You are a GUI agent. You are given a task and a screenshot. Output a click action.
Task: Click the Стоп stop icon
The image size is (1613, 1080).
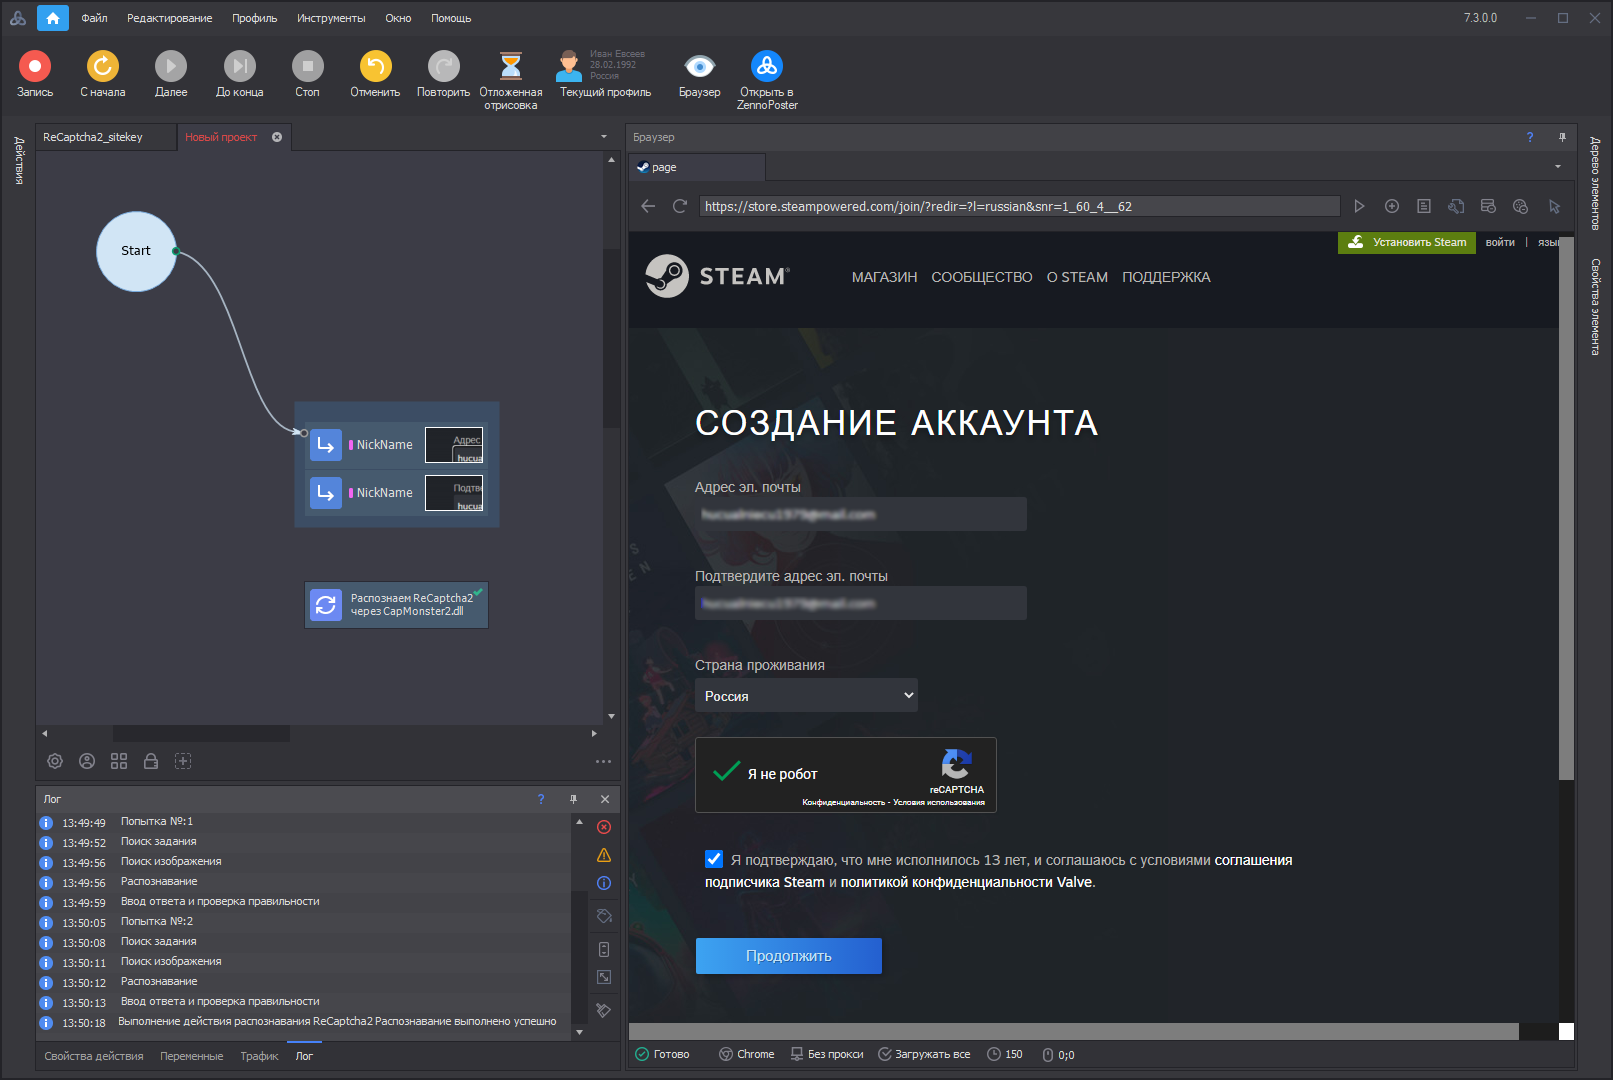[x=307, y=67]
